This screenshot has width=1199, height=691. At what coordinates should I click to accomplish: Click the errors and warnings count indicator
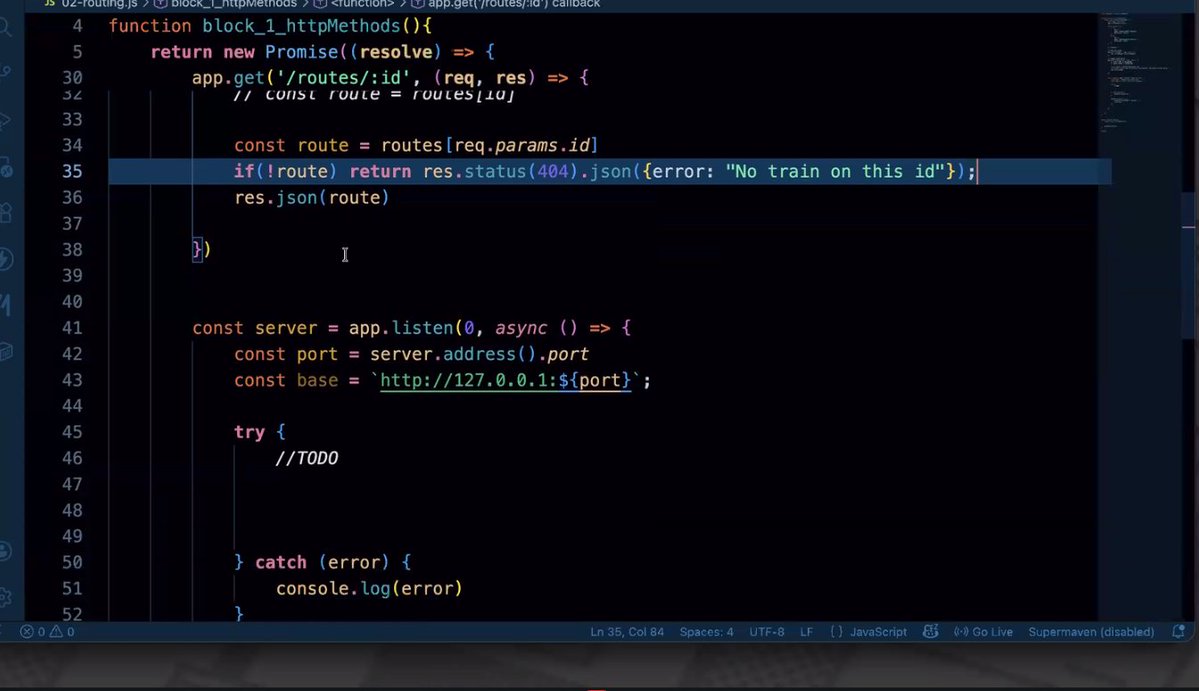point(47,631)
